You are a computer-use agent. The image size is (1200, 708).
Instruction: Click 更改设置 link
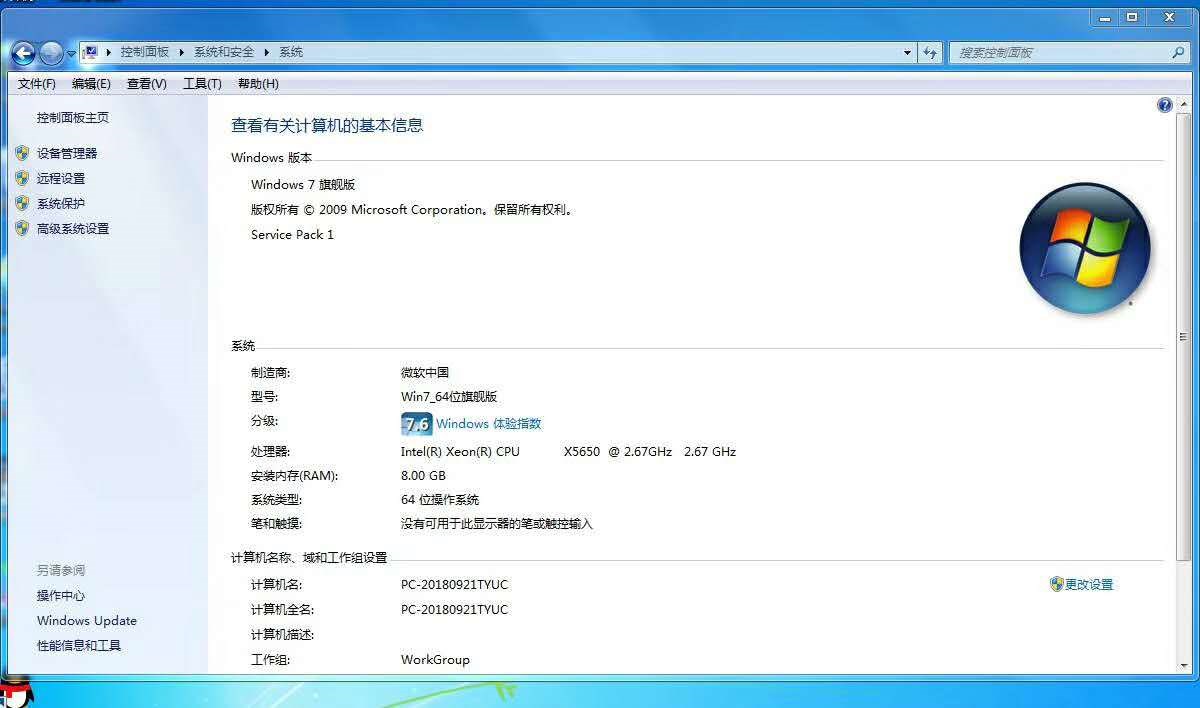click(1089, 585)
